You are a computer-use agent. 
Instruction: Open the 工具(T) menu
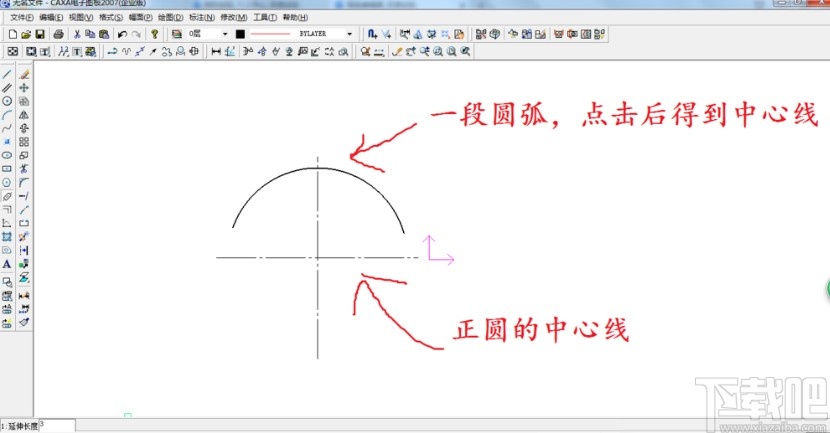pyautogui.click(x=265, y=17)
